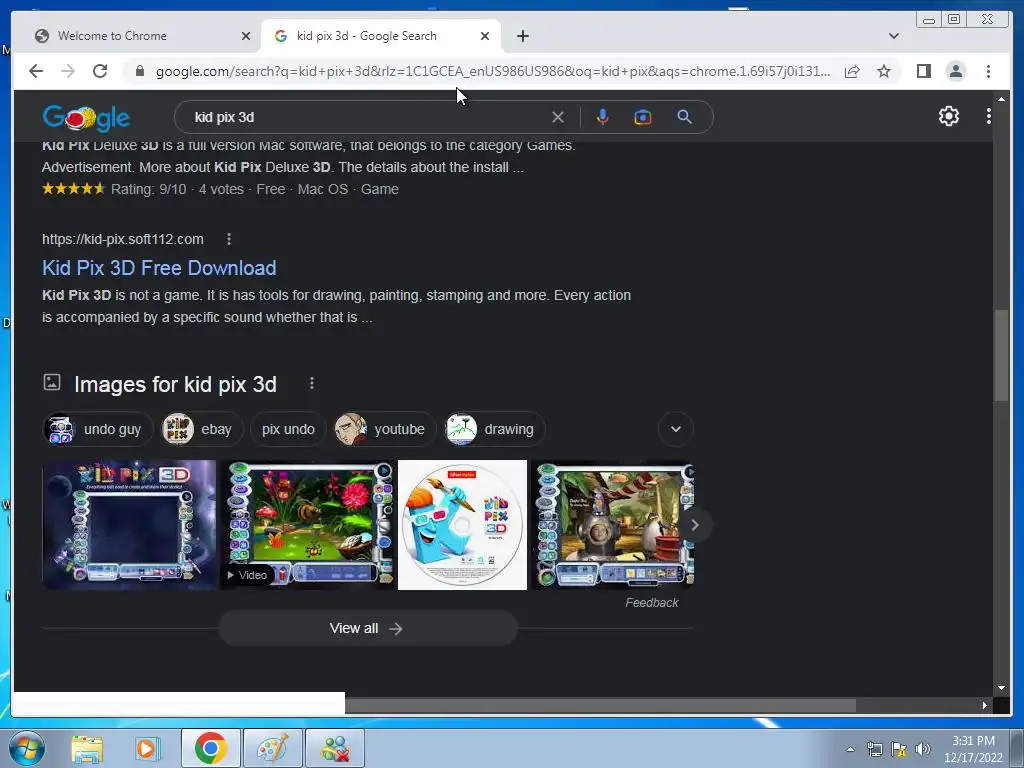This screenshot has height=768, width=1024.
Task: Select the ebay image filter chip
Action: (202, 429)
